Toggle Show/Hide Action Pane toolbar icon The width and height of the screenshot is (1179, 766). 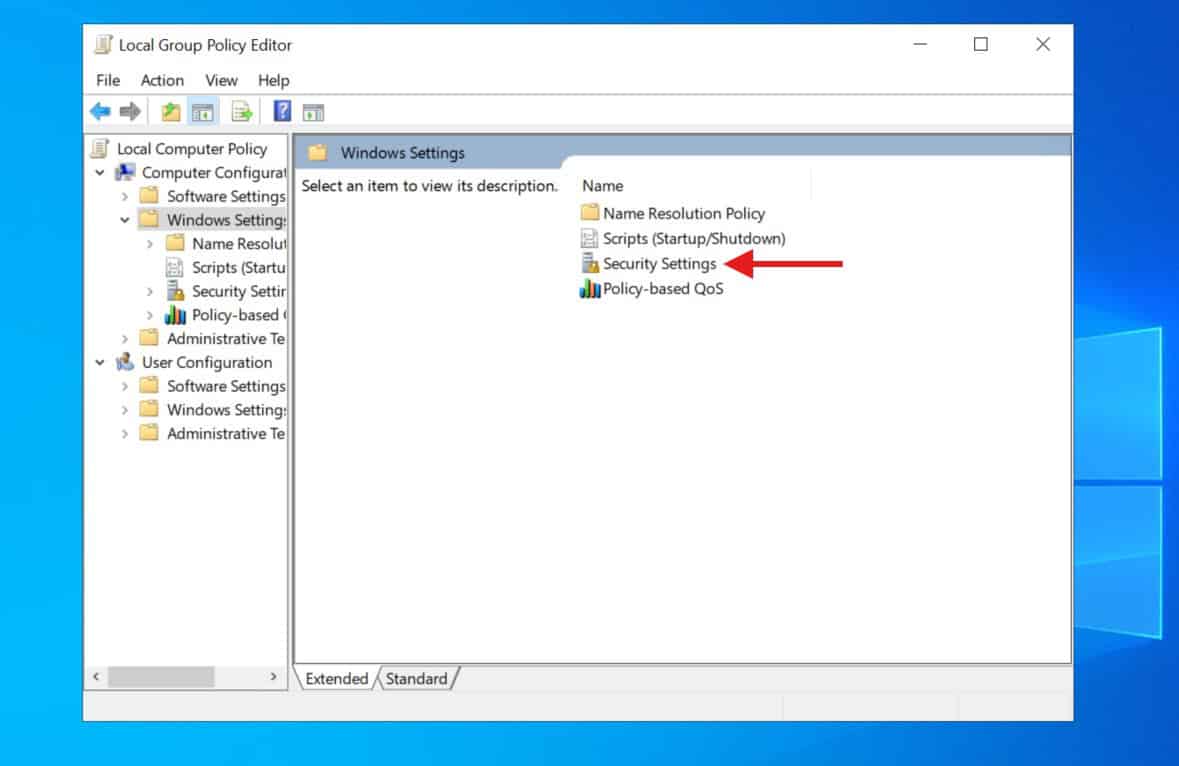314,113
